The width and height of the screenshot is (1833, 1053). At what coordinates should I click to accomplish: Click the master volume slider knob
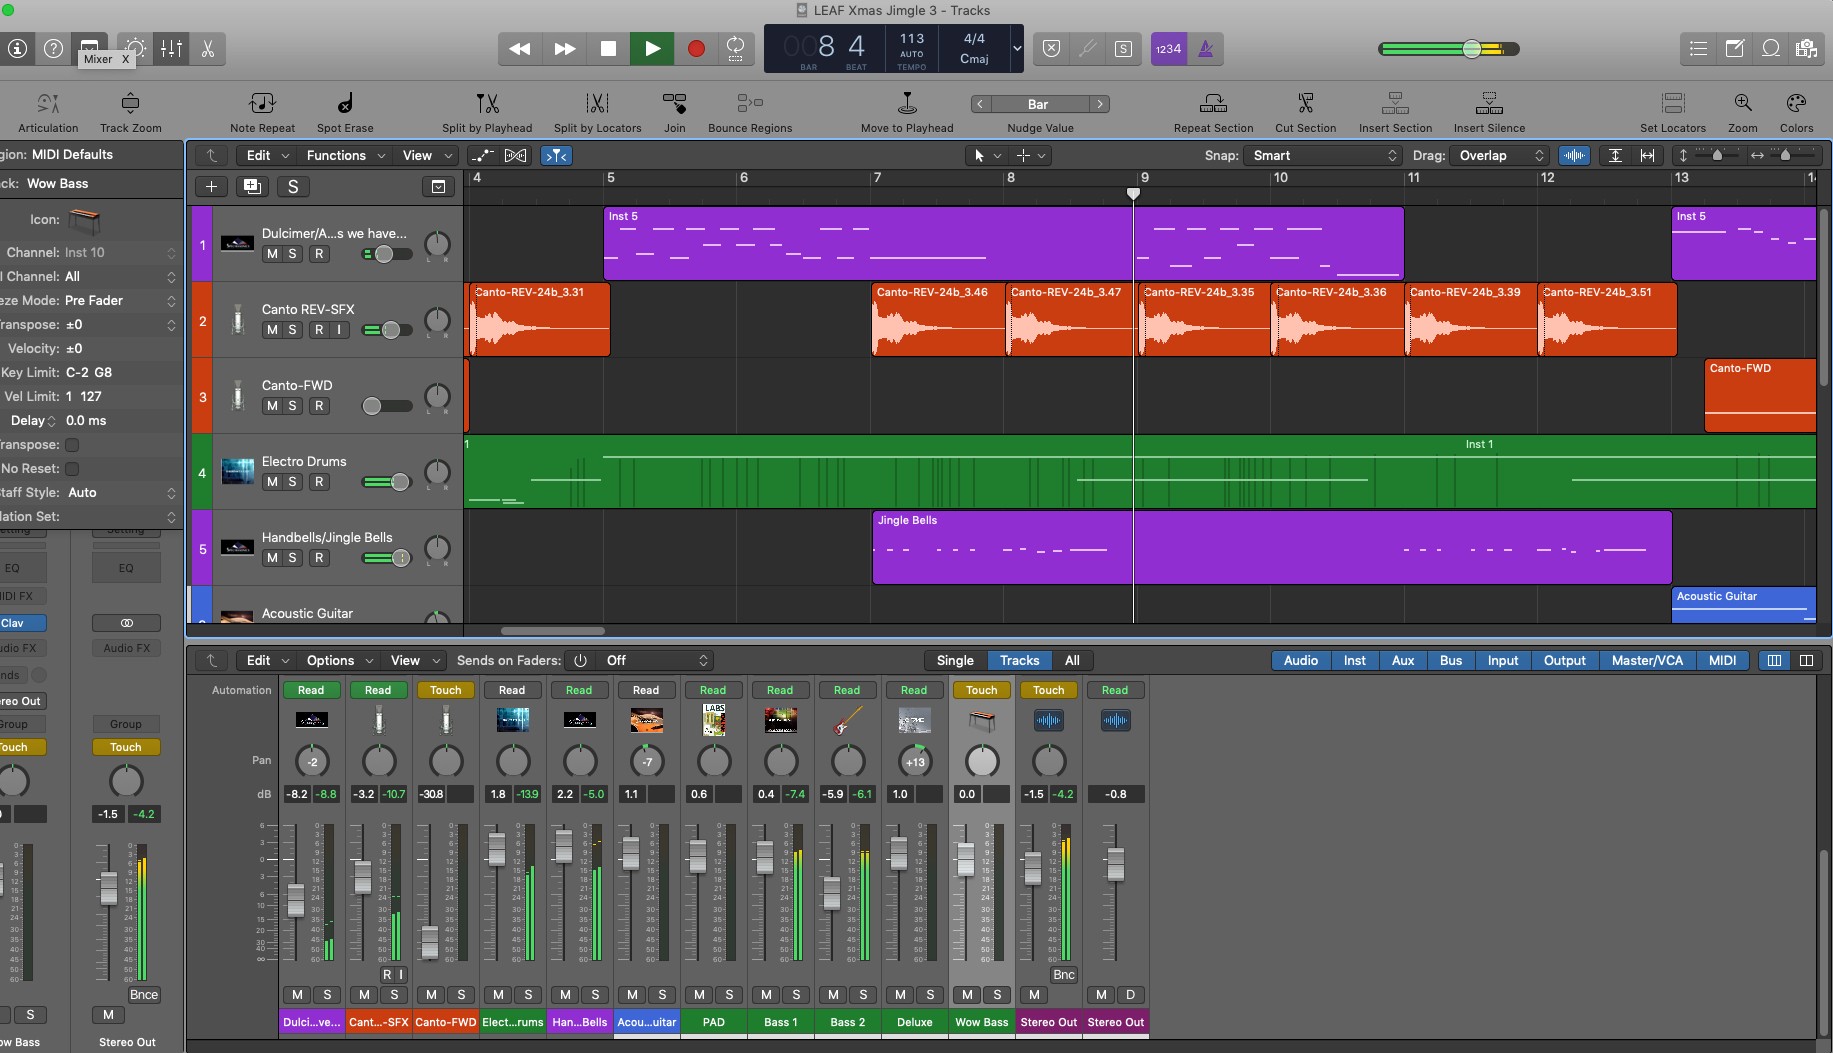click(1472, 49)
